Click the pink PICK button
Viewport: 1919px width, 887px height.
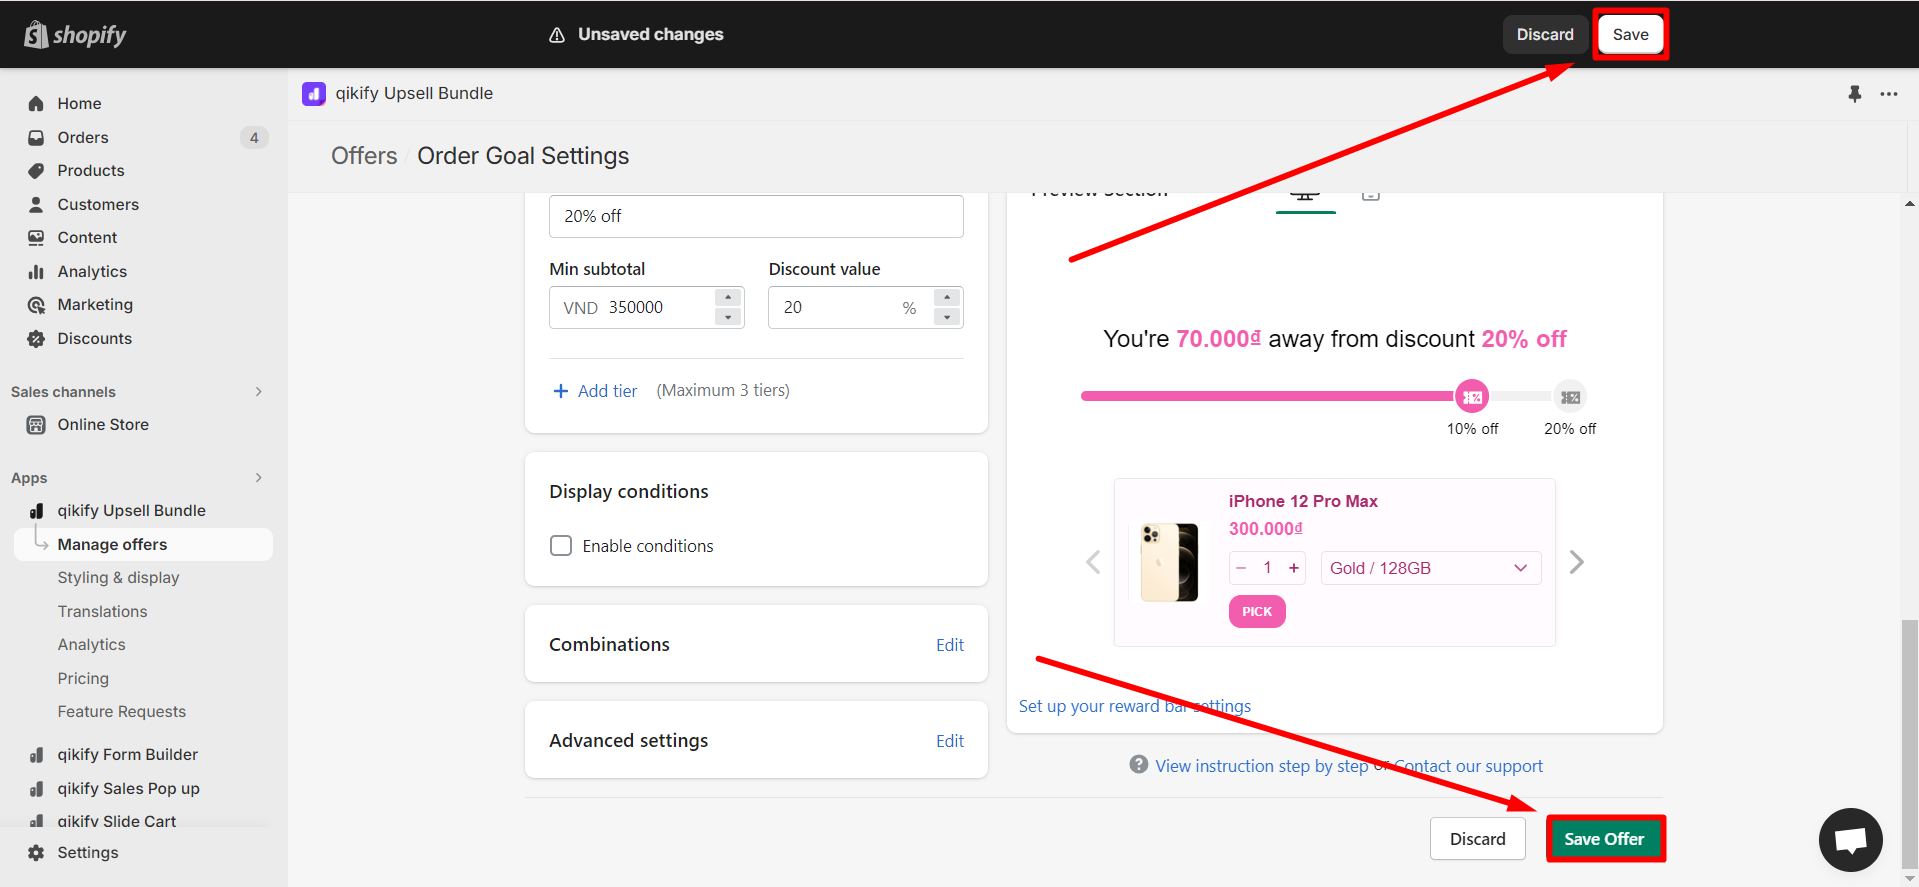[1257, 612]
